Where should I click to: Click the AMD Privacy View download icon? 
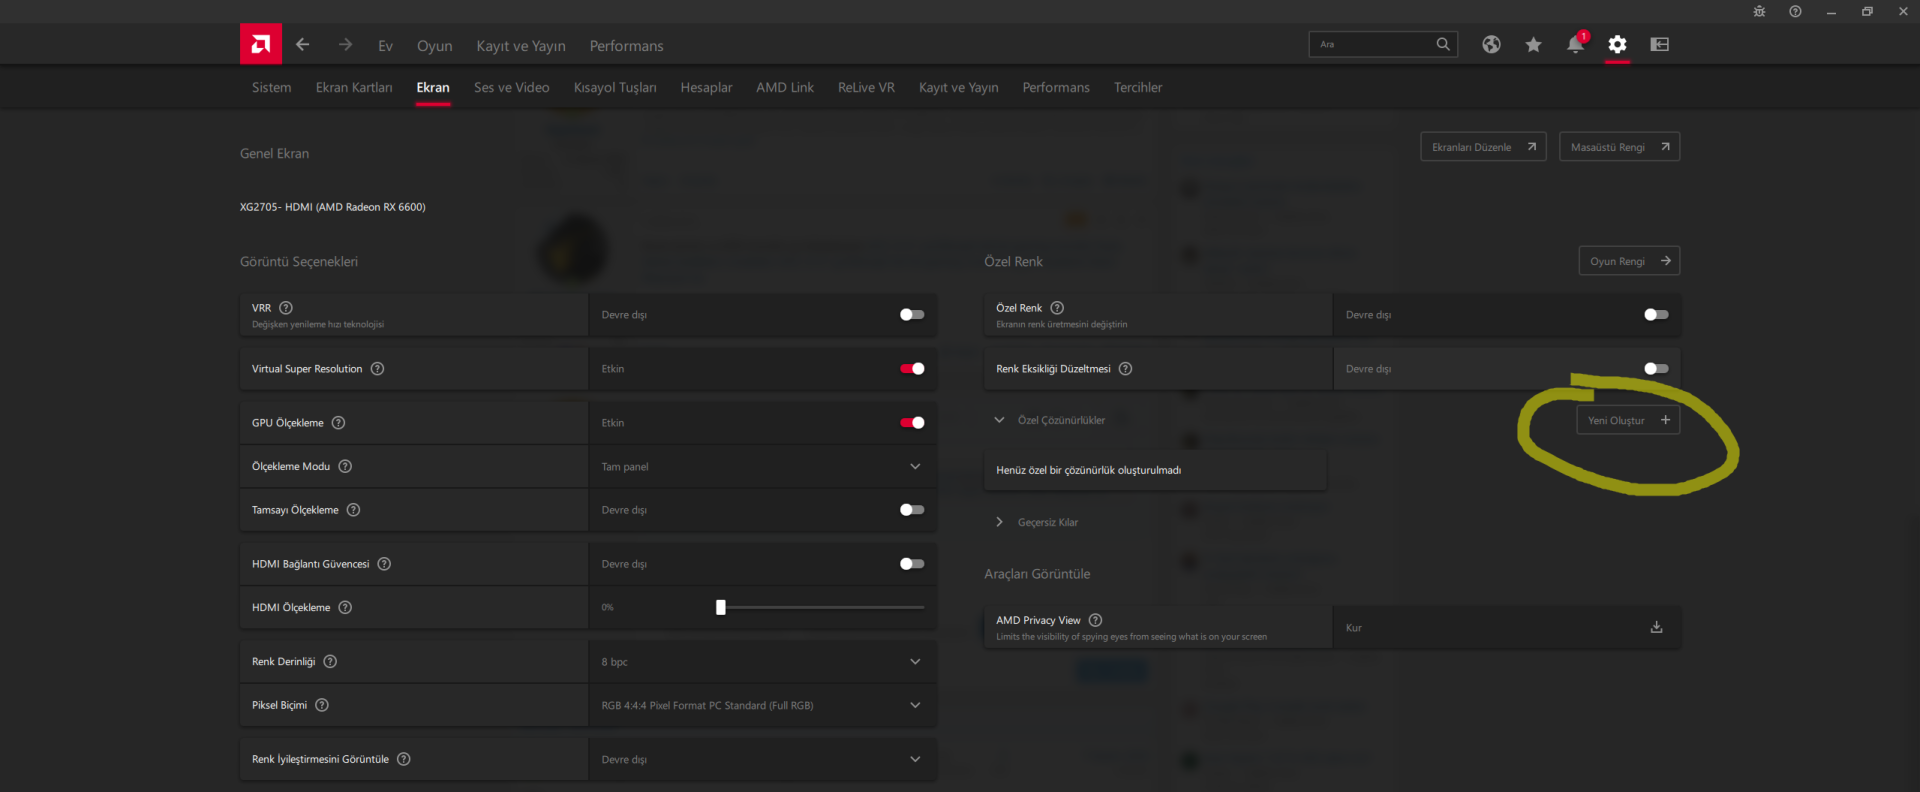1656,627
